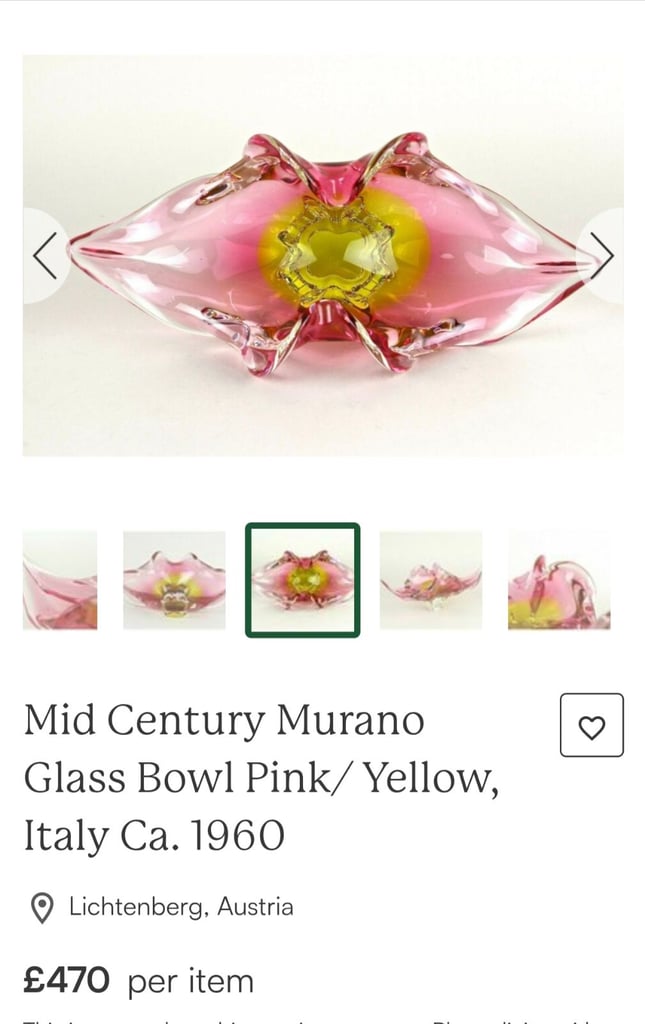Click the yellow center of the bowl photo
The height and width of the screenshot is (1024, 645).
[335, 253]
